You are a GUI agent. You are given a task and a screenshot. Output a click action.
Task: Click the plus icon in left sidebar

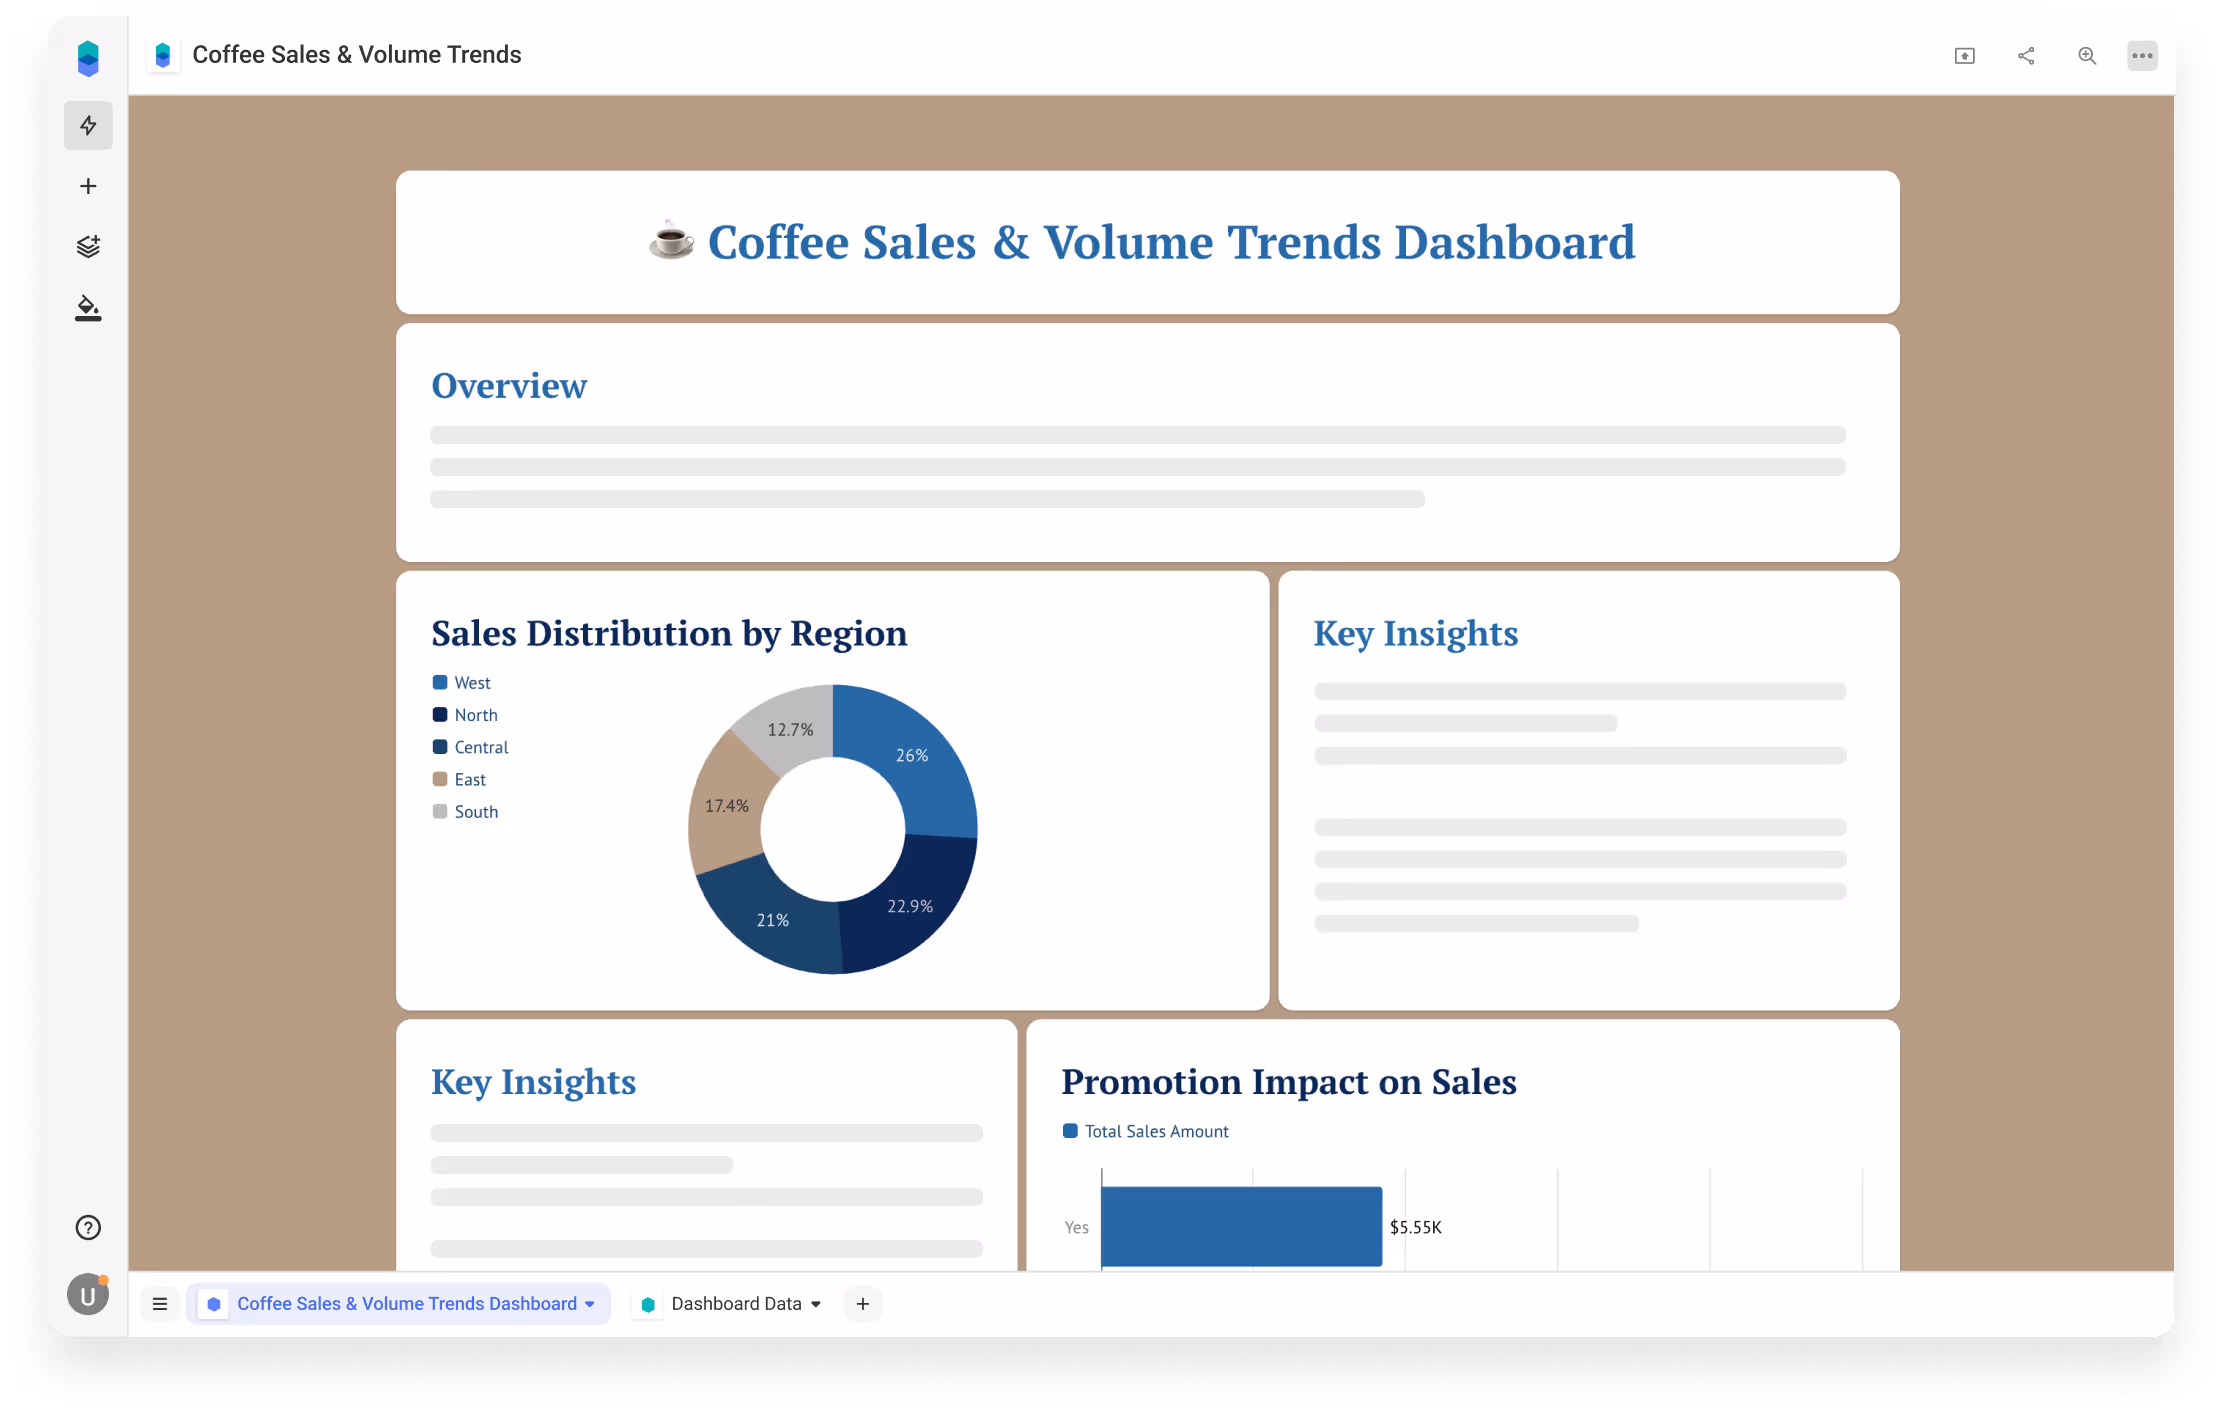point(88,186)
